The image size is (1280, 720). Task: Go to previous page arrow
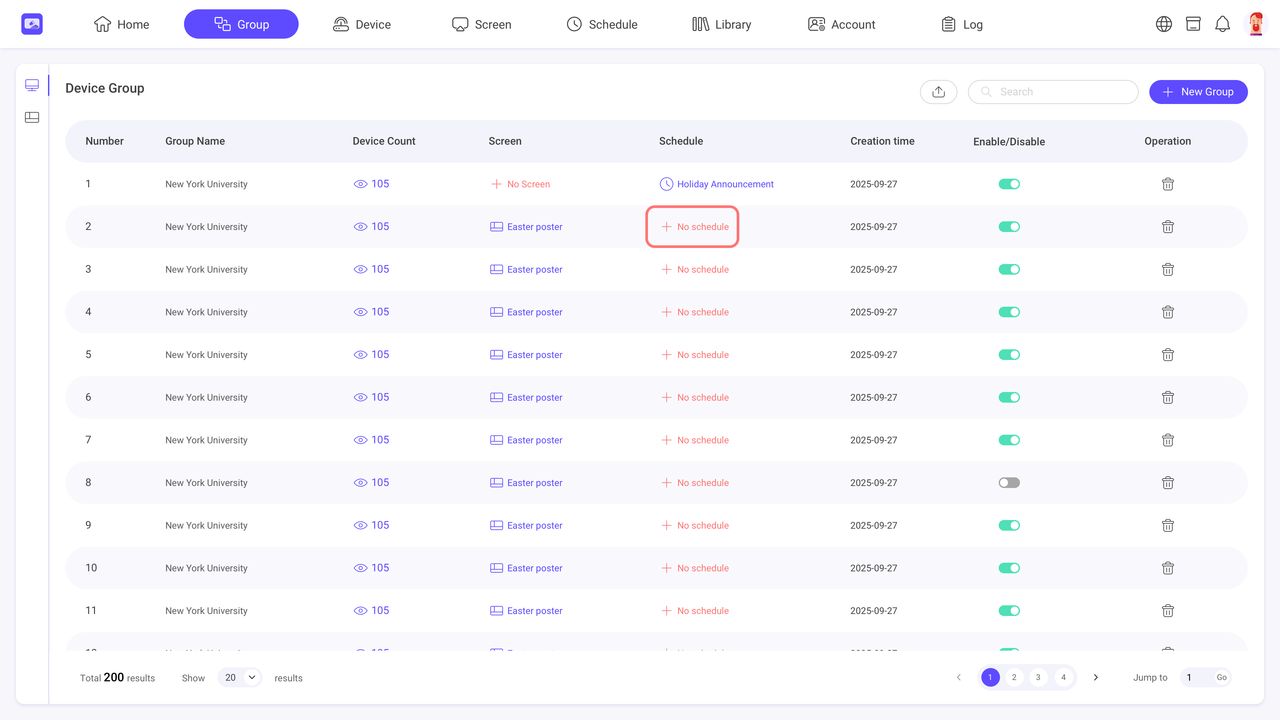(x=958, y=677)
